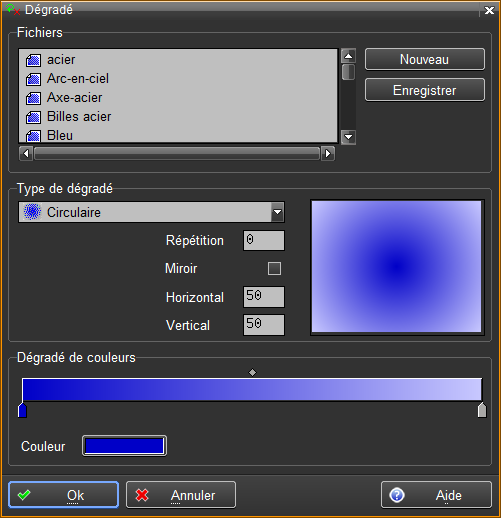Image resolution: width=501 pixels, height=518 pixels.
Task: Save the gradient with Enregistrer
Action: 425,90
